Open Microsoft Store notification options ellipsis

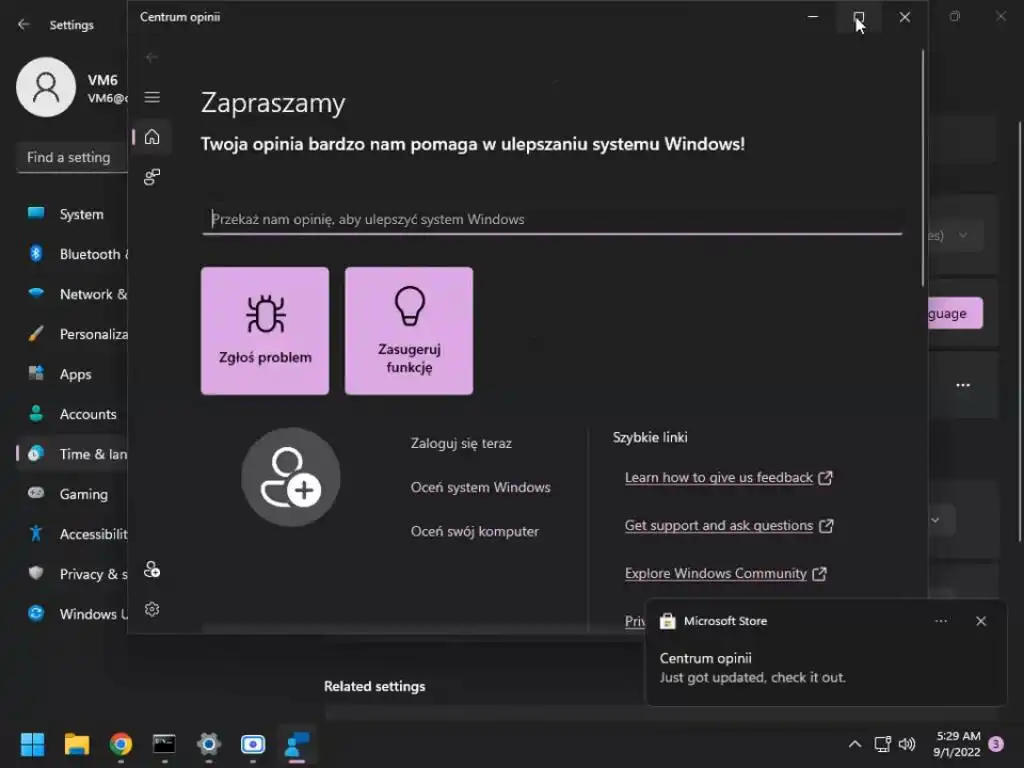point(941,621)
